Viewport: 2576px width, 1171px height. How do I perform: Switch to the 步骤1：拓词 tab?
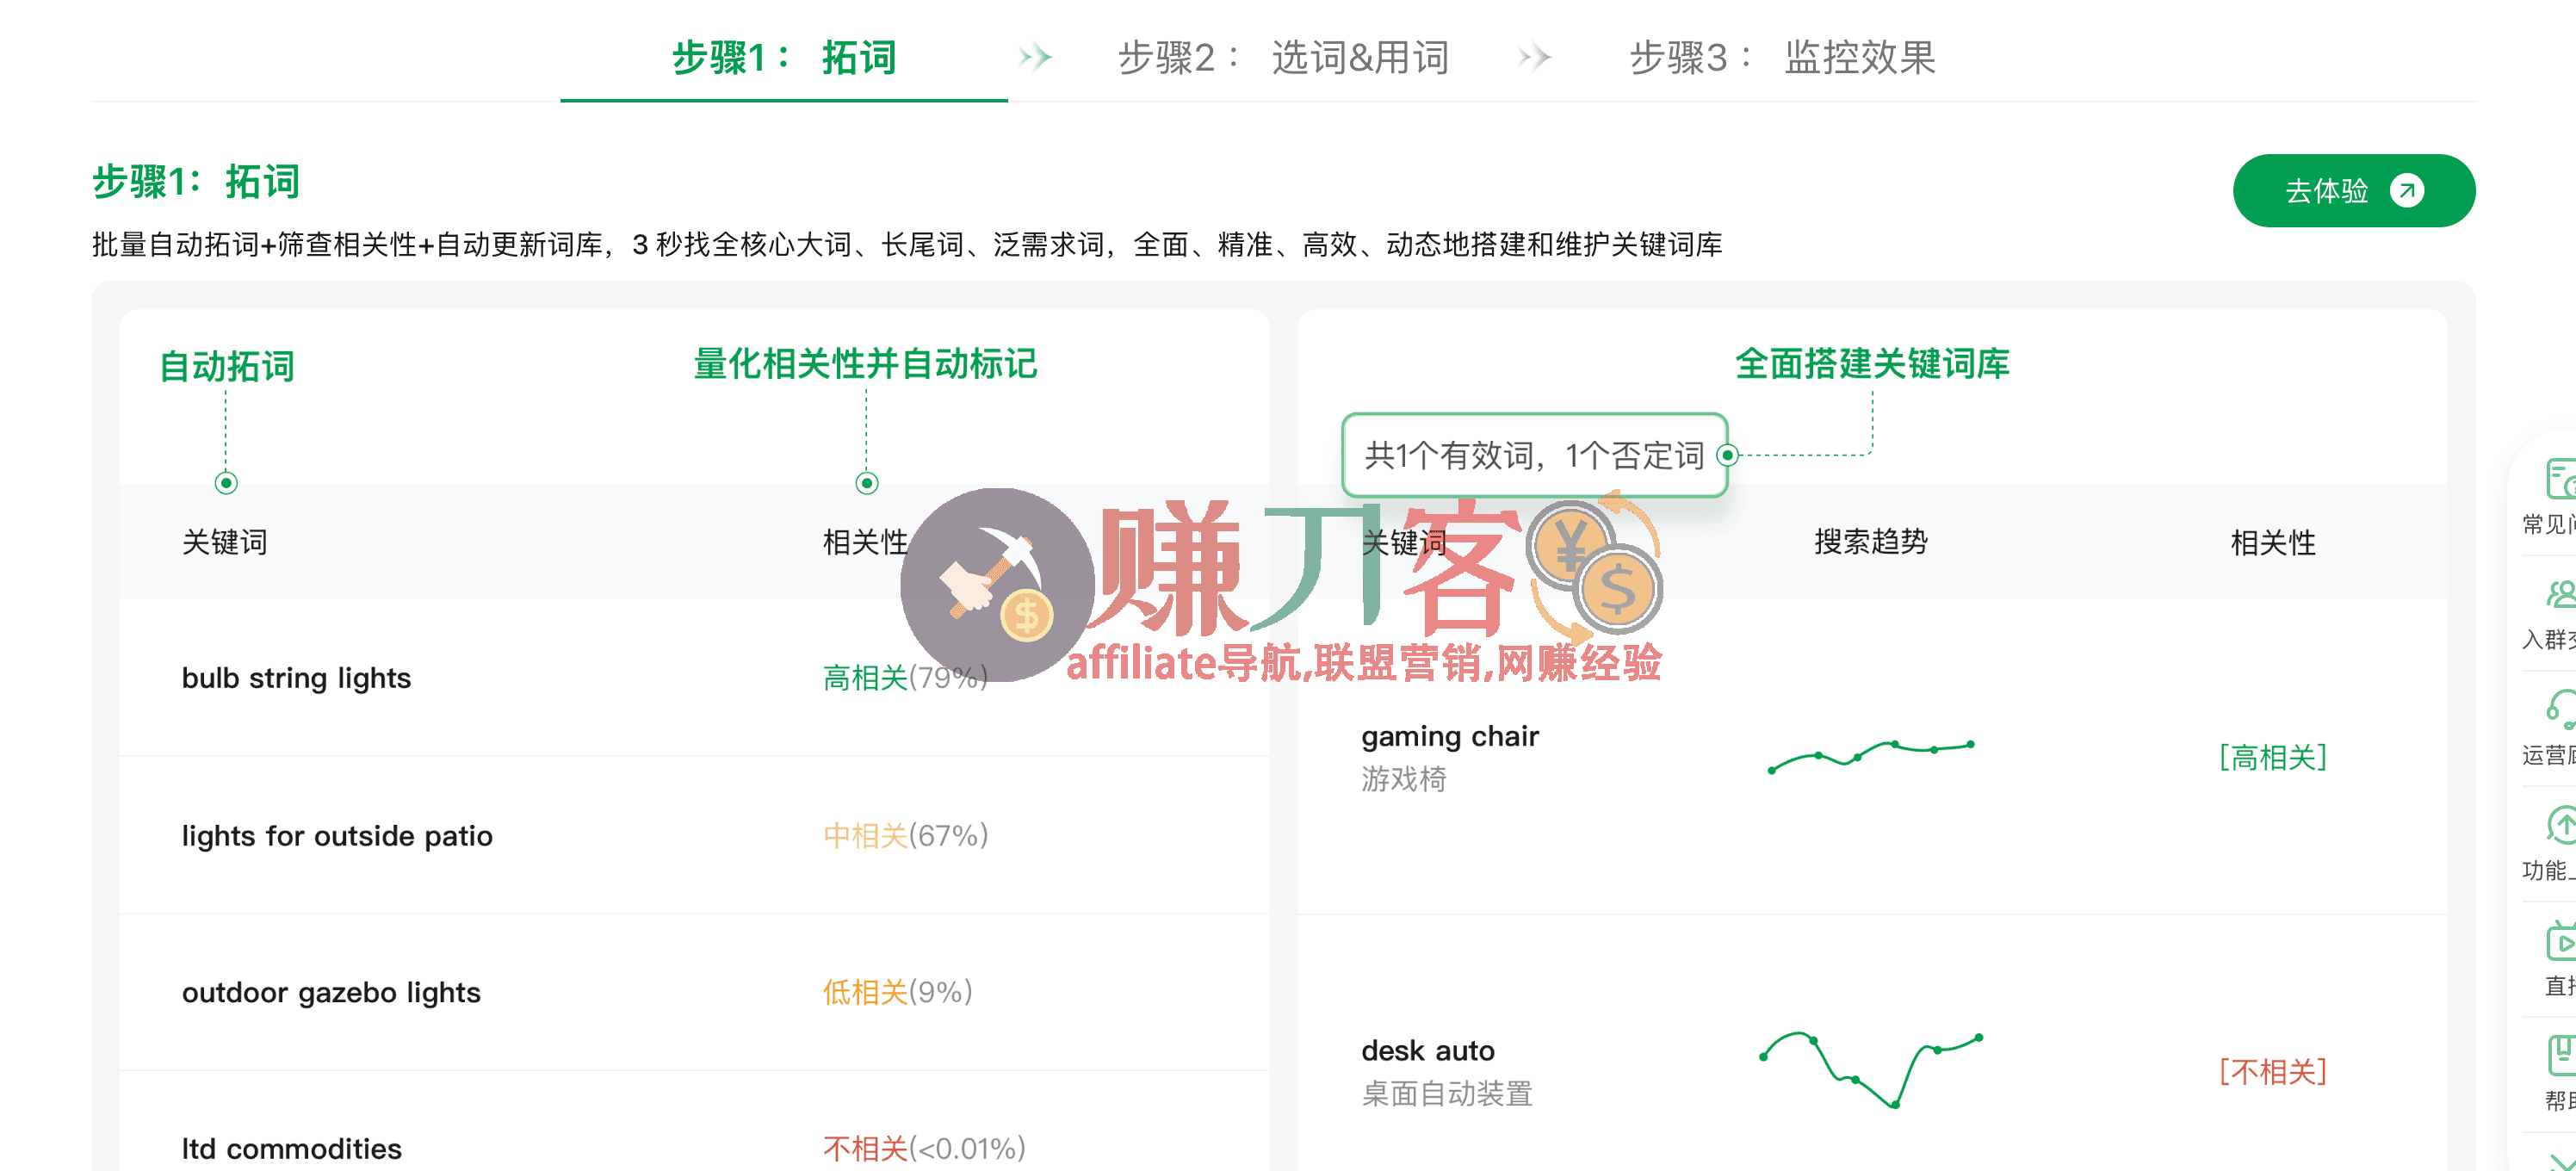pos(784,58)
